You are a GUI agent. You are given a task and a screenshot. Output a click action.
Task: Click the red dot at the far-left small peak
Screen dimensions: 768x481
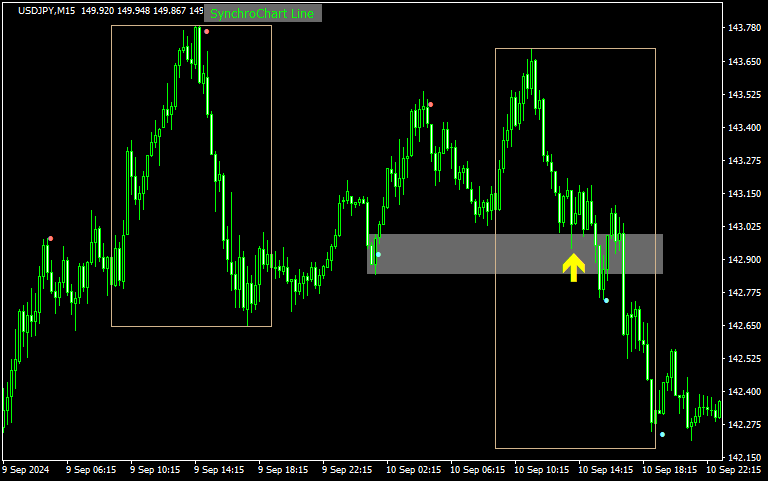click(x=51, y=238)
